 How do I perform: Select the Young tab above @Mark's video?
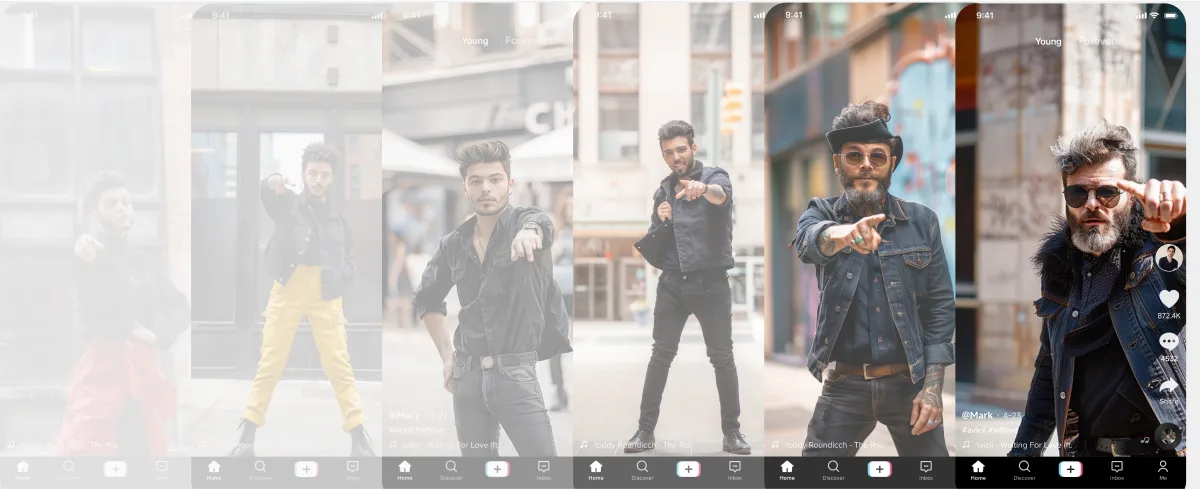coord(1048,42)
